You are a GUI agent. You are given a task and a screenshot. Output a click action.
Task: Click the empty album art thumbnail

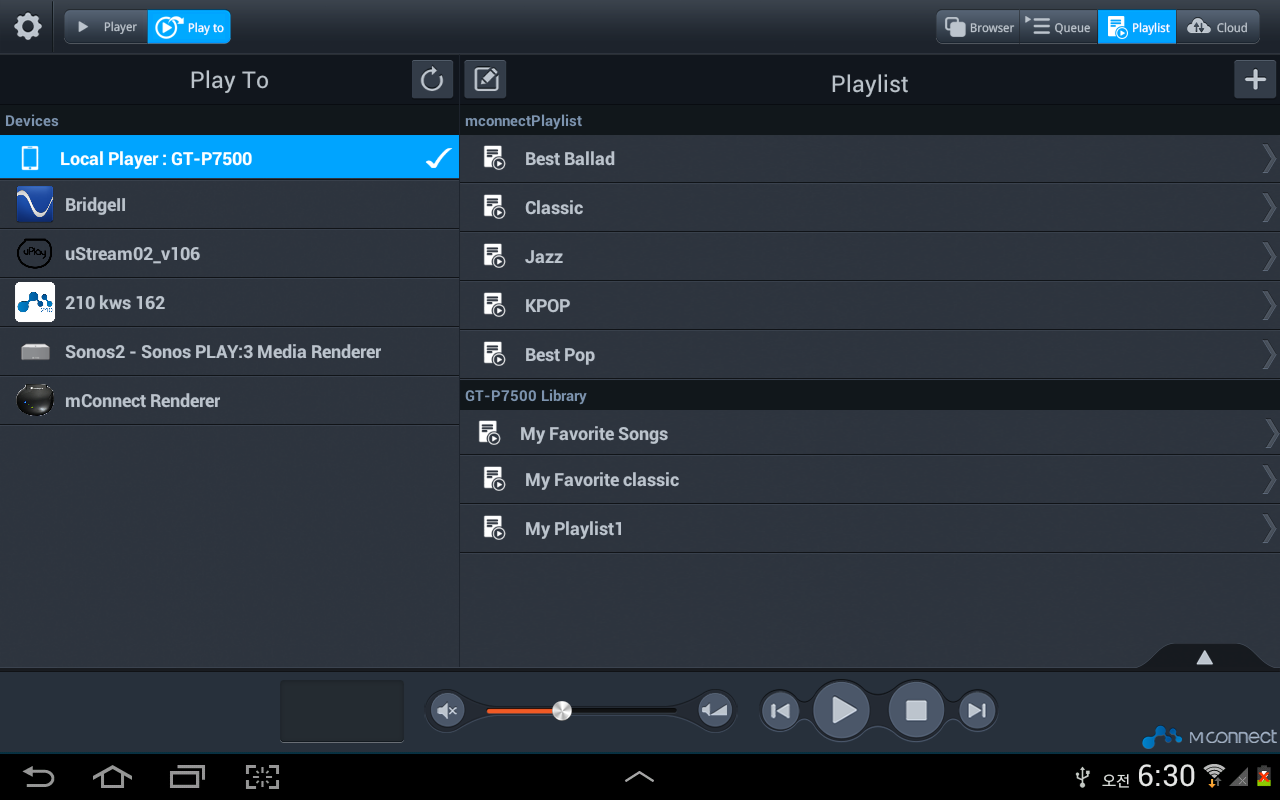(342, 711)
